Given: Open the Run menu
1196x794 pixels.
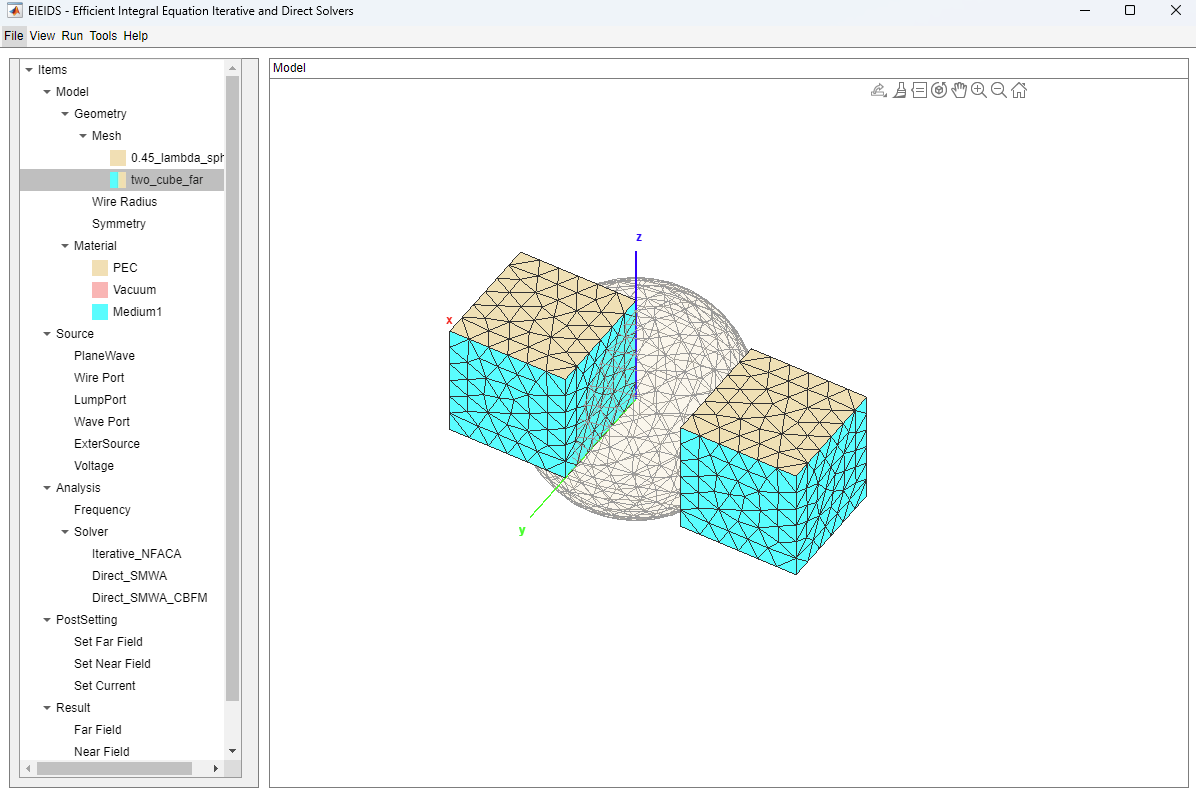Looking at the screenshot, I should pyautogui.click(x=72, y=36).
